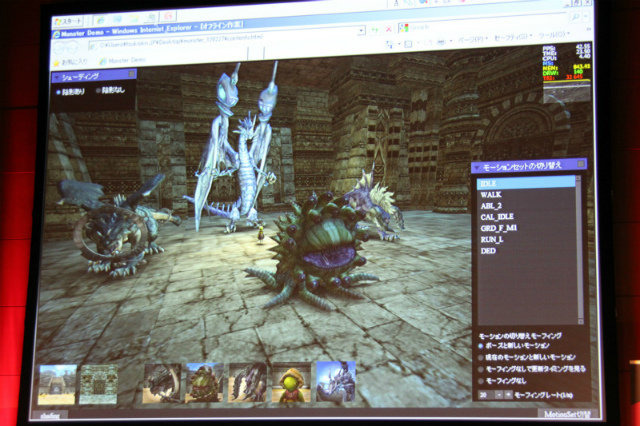The image size is (640, 426).
Task: Collapse the シェーディング panel triangle
Action: point(56,77)
